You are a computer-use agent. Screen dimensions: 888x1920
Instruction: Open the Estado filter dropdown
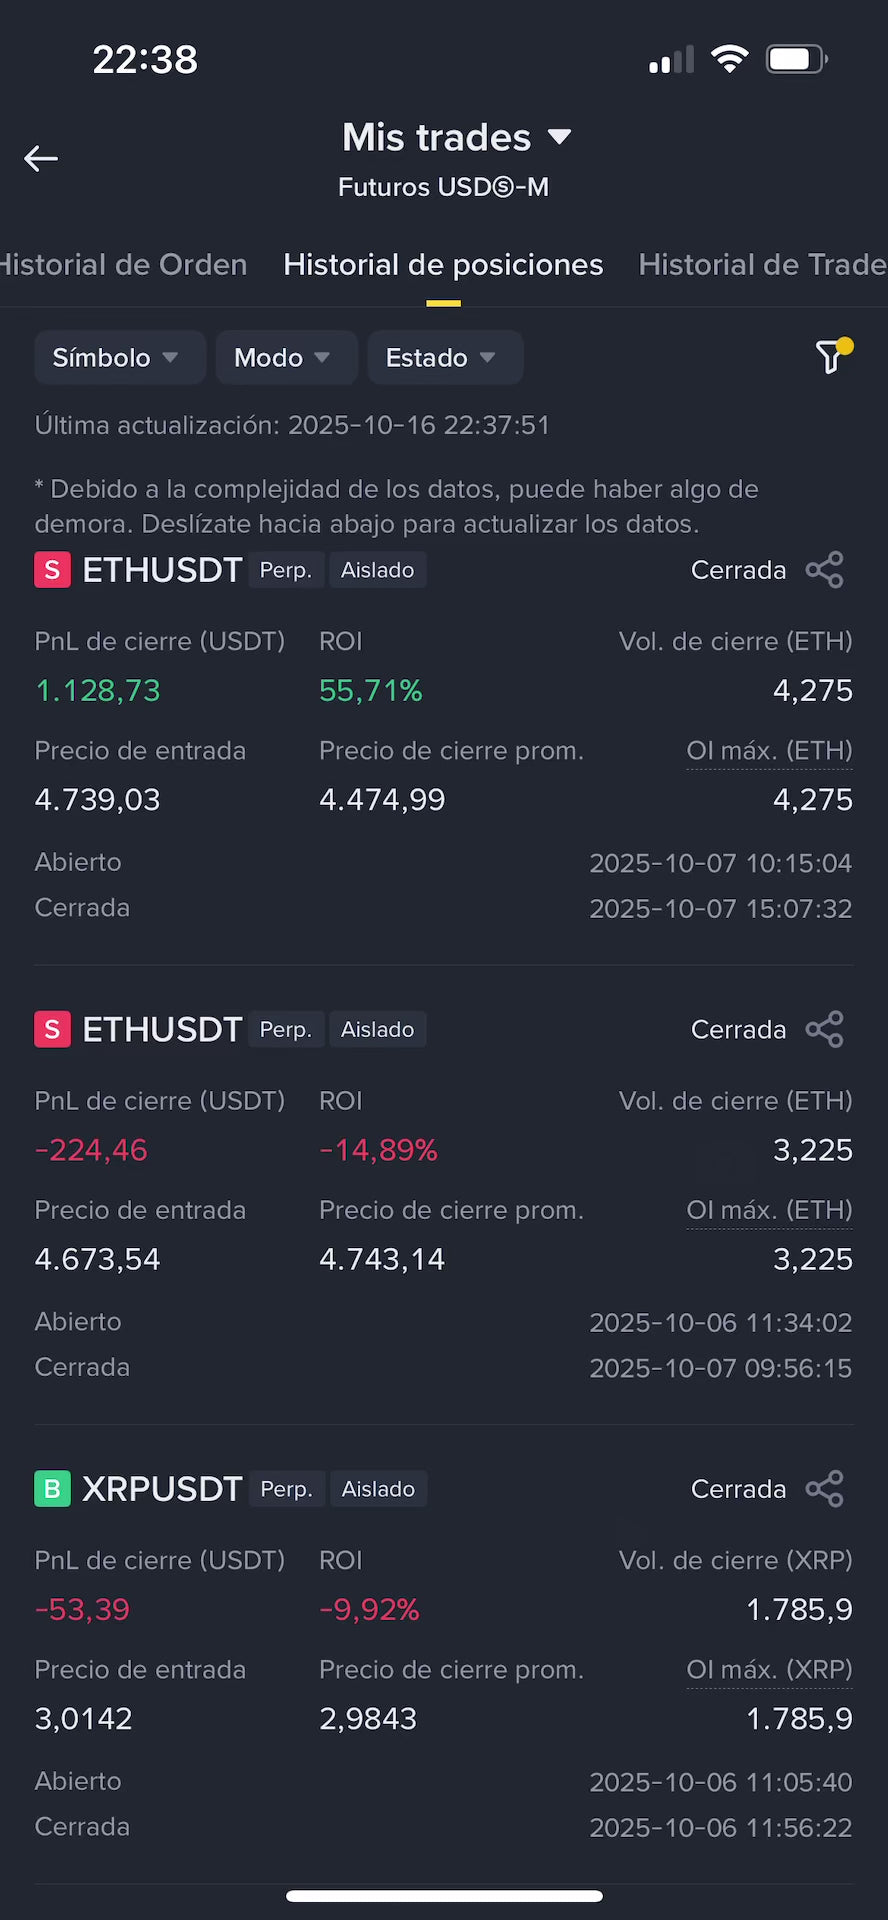[x=444, y=358]
